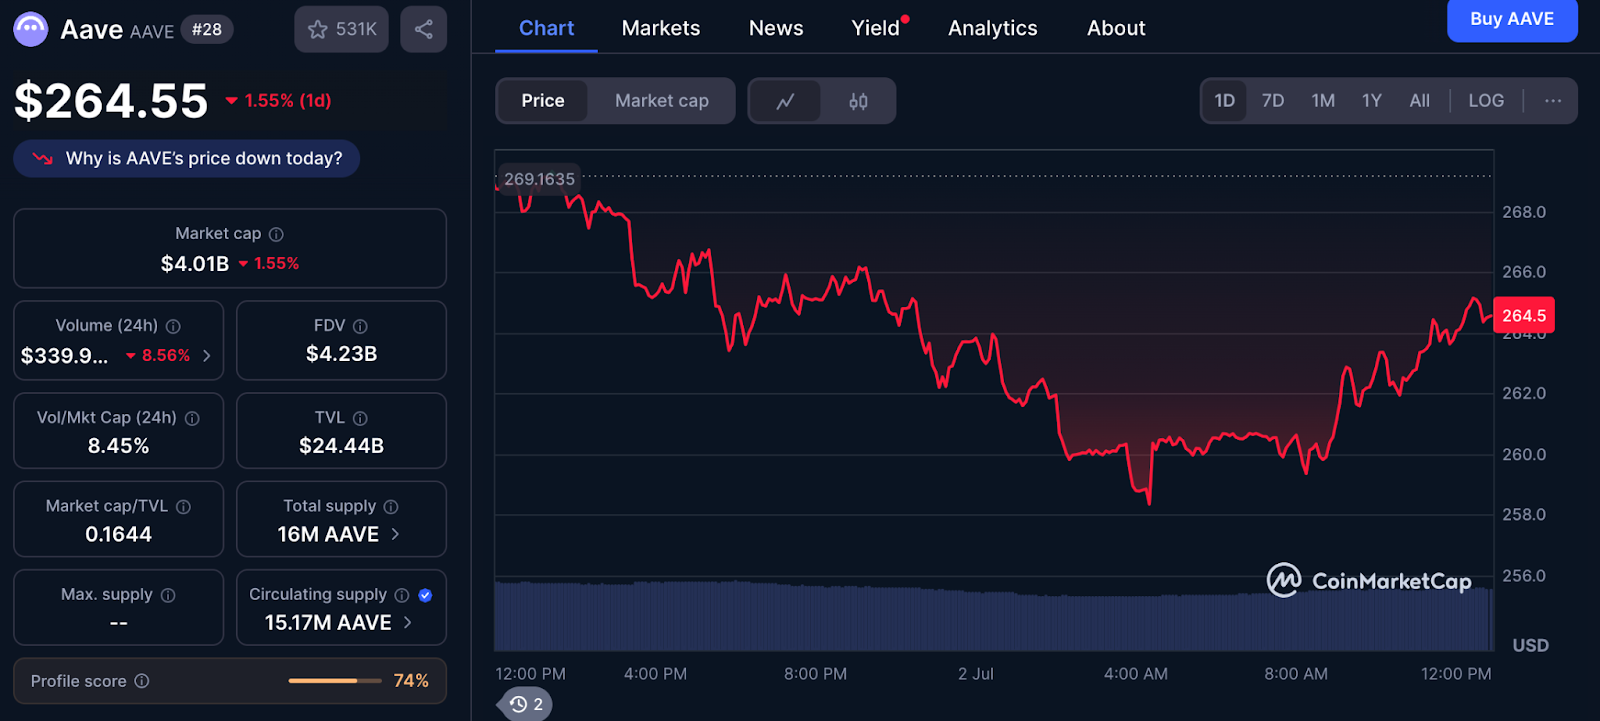The height and width of the screenshot is (721, 1600).
Task: Set chart range to 7D
Action: pos(1273,101)
